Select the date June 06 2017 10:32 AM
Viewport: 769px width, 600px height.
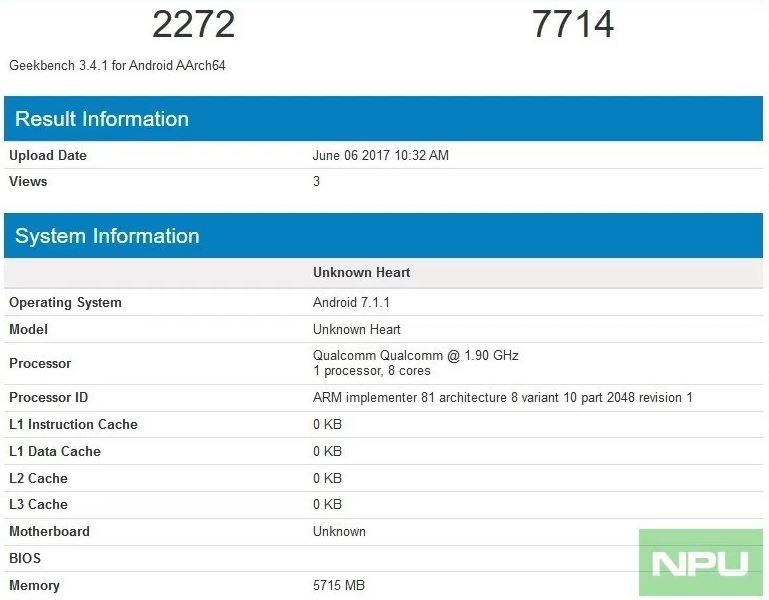(381, 156)
